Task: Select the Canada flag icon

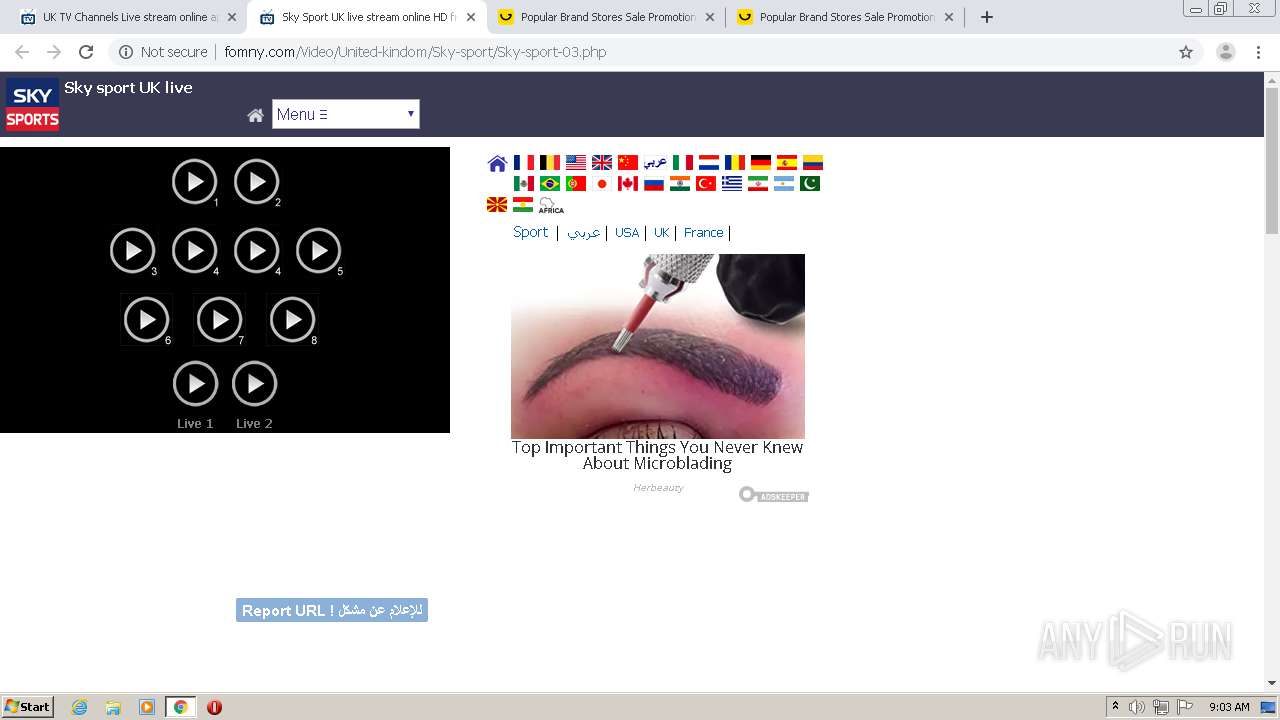Action: pyautogui.click(x=628, y=183)
